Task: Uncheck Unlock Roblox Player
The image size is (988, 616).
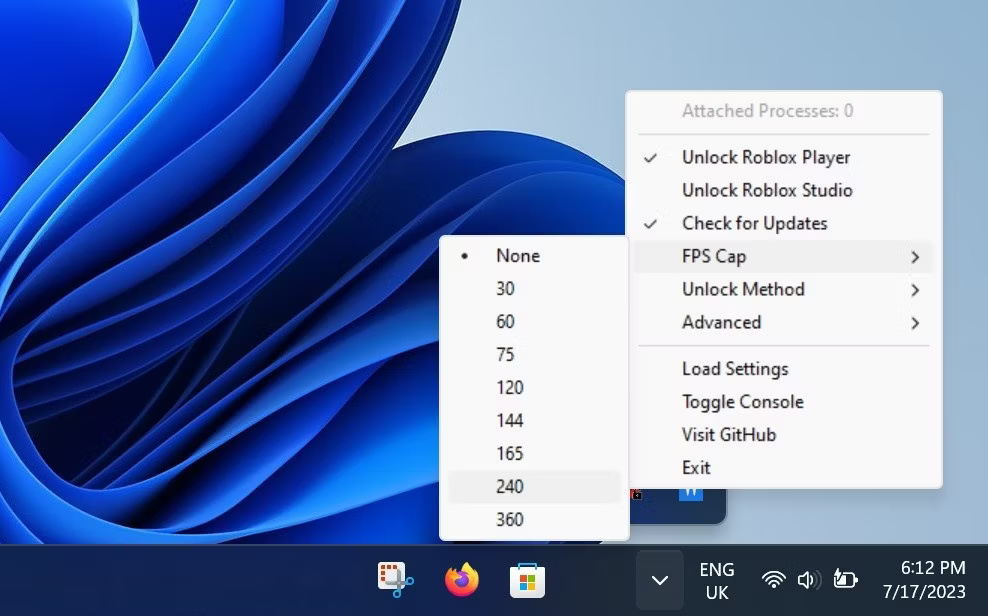Action: [x=765, y=157]
